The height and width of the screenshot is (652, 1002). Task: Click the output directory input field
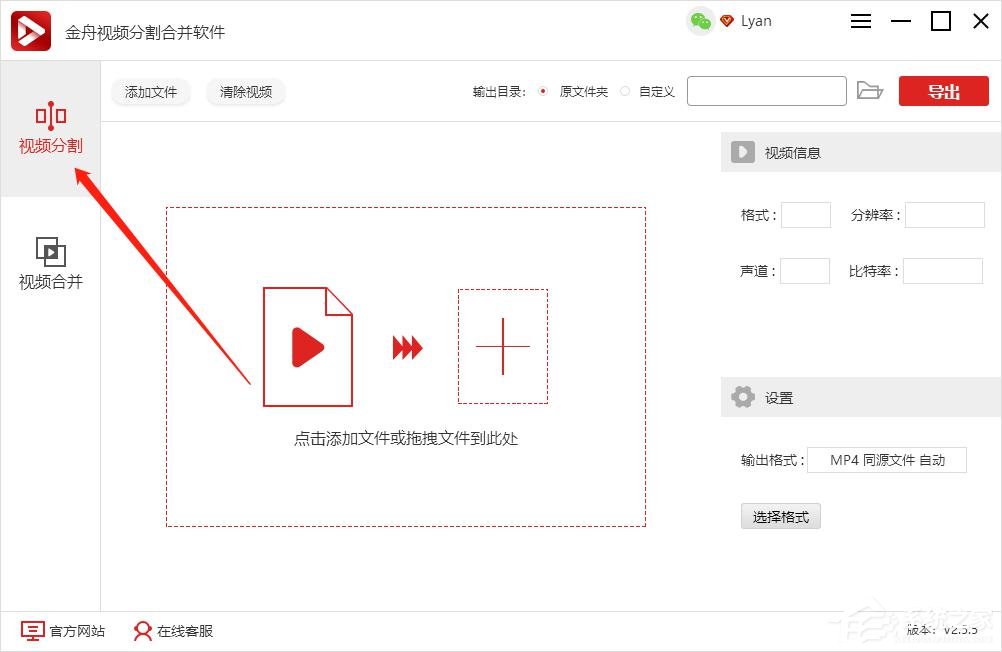[x=766, y=90]
